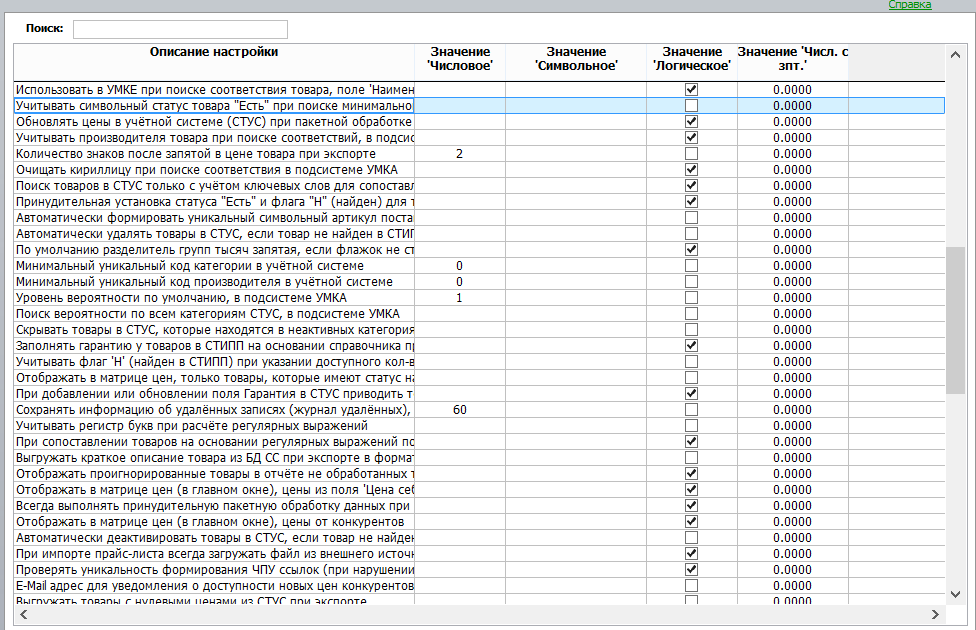This screenshot has width=976, height=630.
Task: Select numeric value 60 for 'Сохранять информацию об удалённых'
Action: pyautogui.click(x=459, y=410)
